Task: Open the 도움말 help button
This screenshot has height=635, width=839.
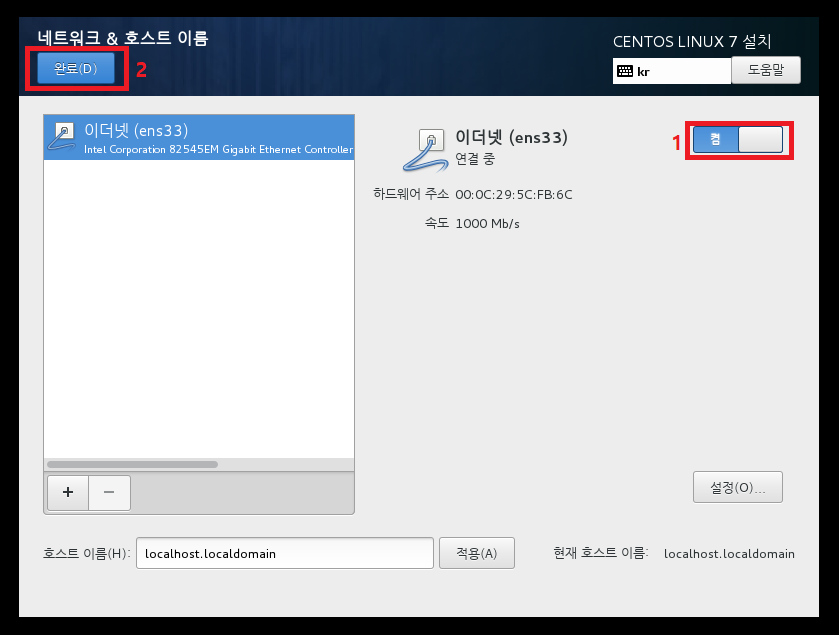Action: click(x=766, y=70)
